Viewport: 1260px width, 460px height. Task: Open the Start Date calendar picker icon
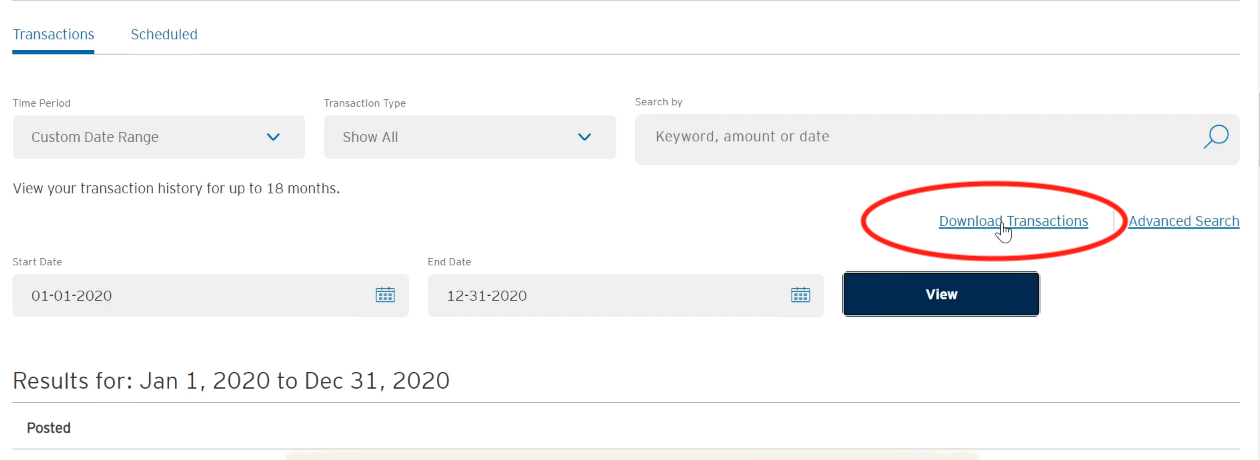coord(385,295)
